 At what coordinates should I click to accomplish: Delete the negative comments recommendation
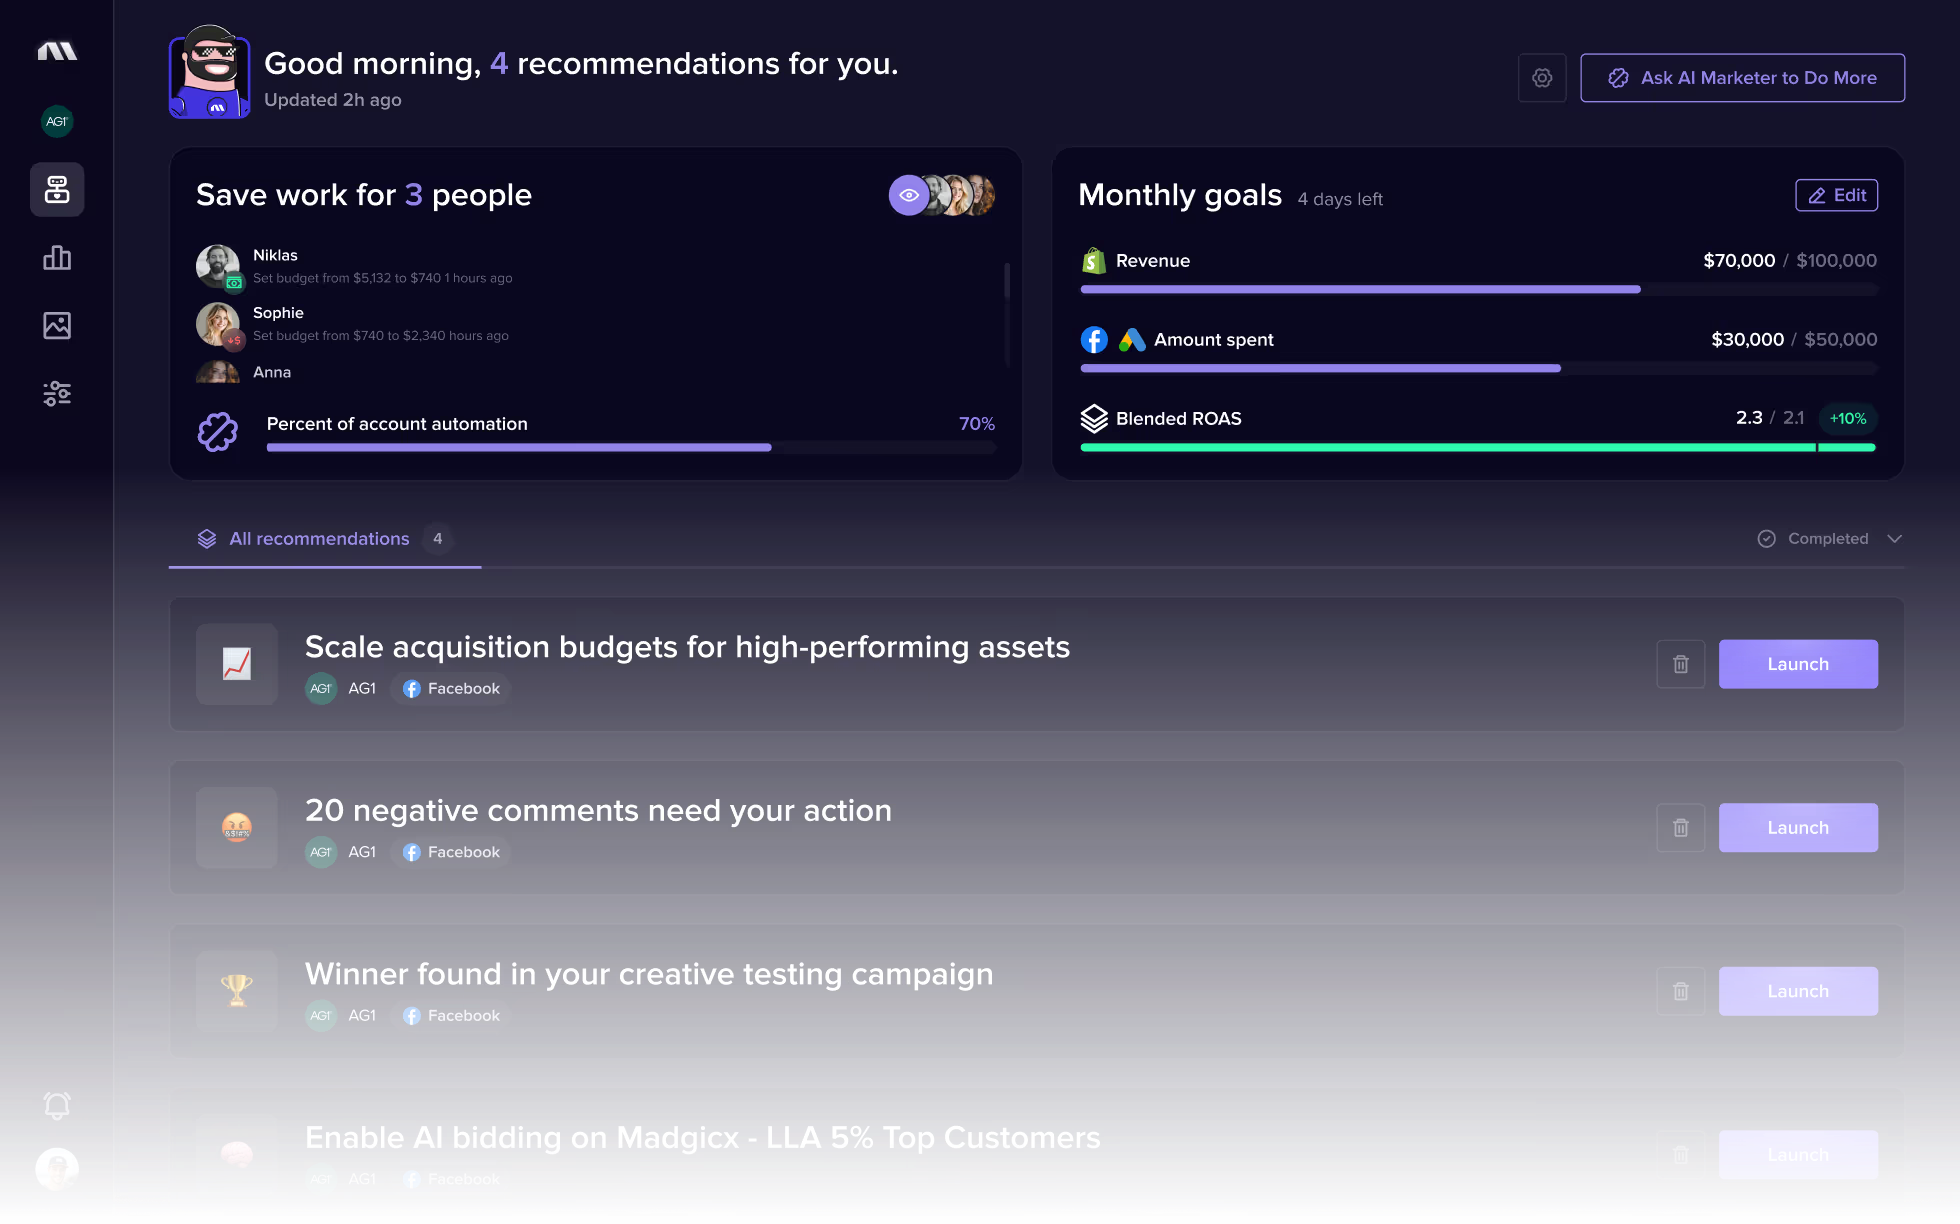[1680, 828]
